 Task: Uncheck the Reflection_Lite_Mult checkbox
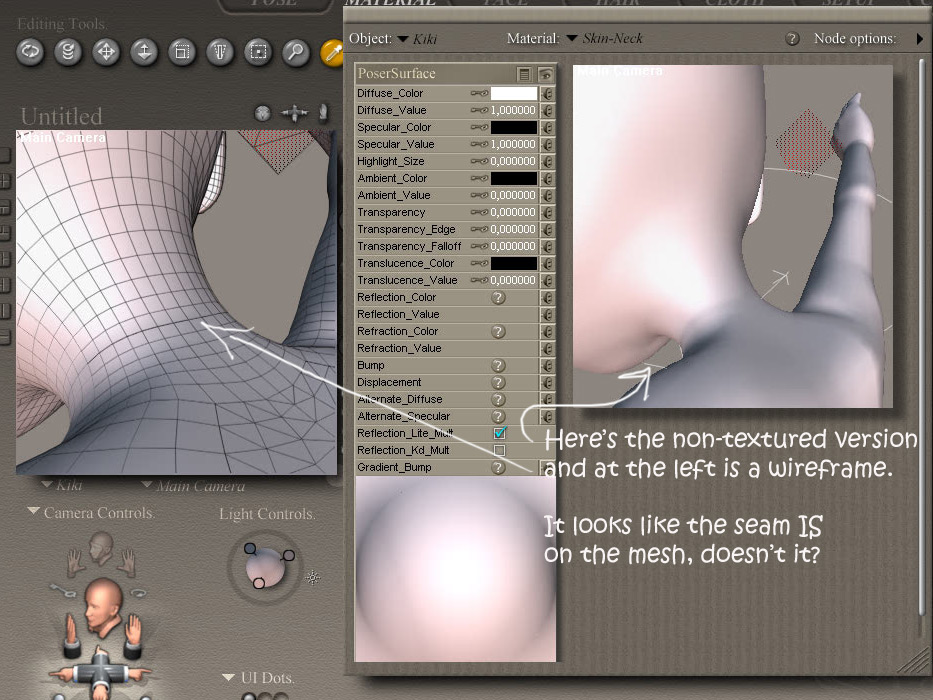500,434
